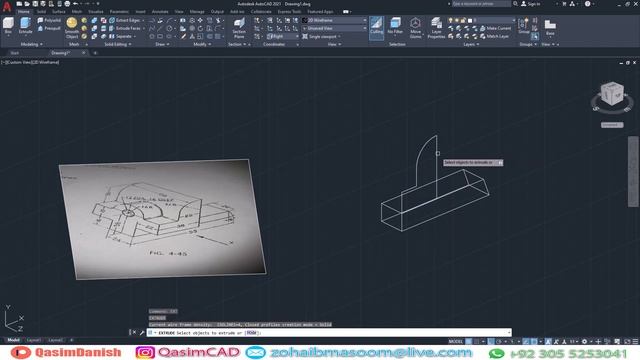This screenshot has width=640, height=360.
Task: Open the Unsaved View dropdown
Action: point(334,28)
